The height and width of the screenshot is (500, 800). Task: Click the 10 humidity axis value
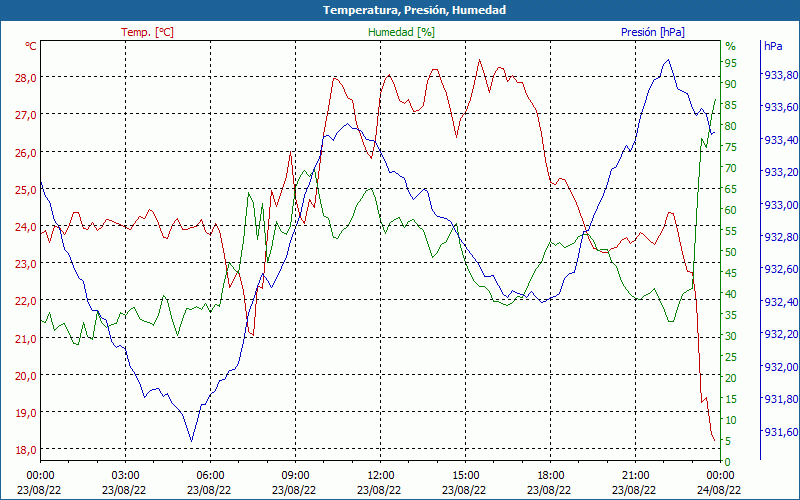[731, 420]
